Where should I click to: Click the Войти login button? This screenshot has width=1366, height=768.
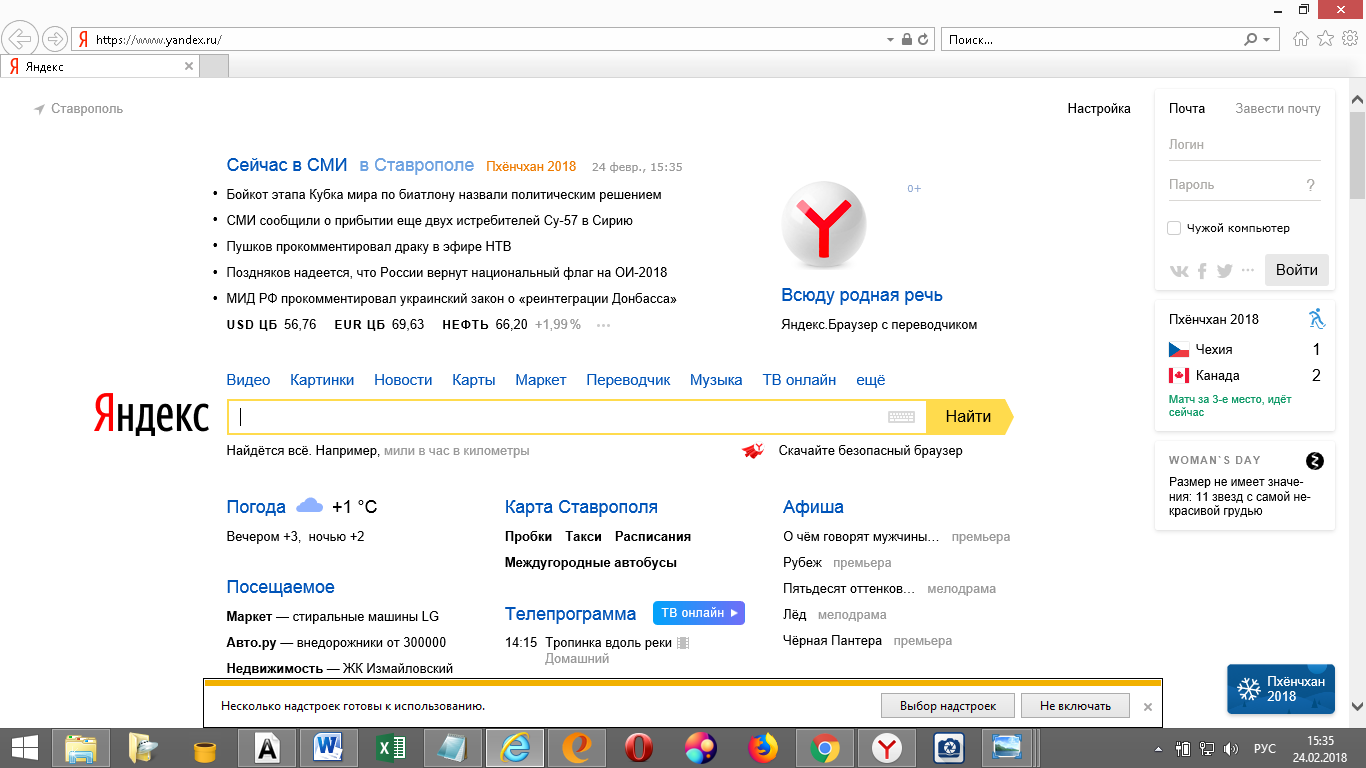(1297, 270)
